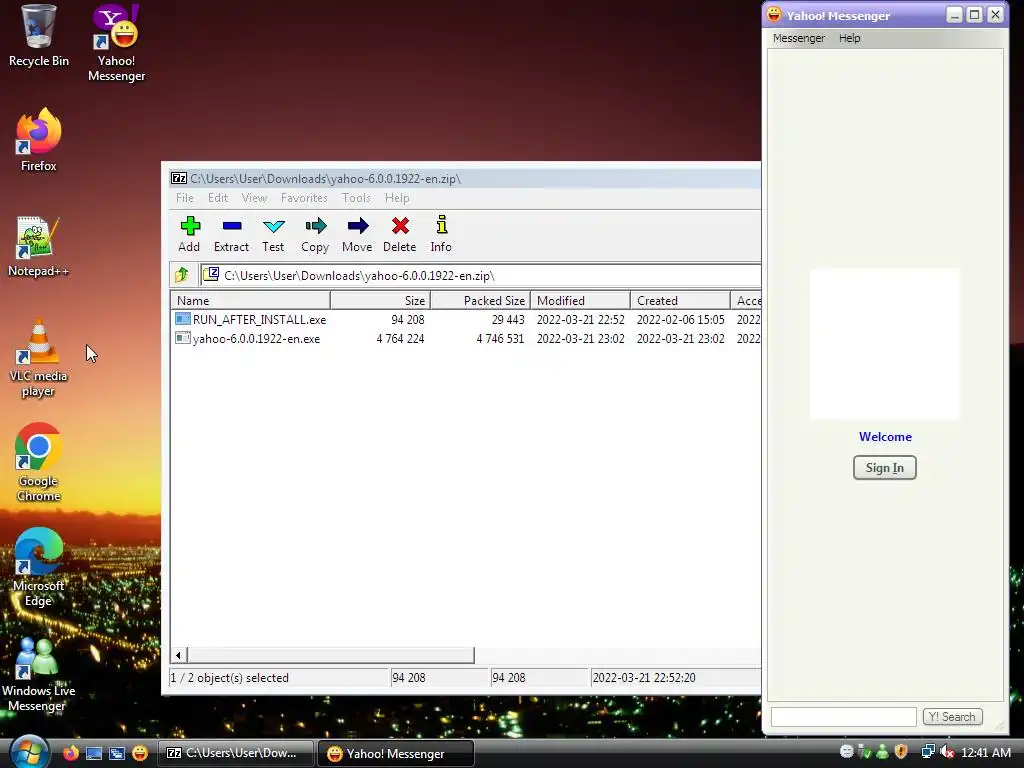Image resolution: width=1024 pixels, height=768 pixels.
Task: Select the Firefox desktop shortcut
Action: [x=39, y=140]
